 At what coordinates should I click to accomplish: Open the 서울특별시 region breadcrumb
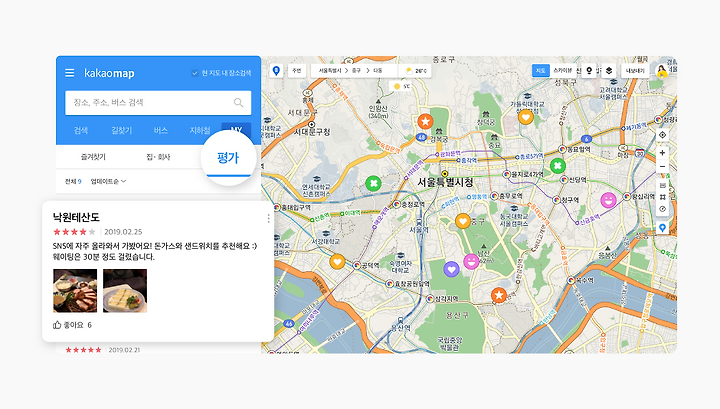pos(330,71)
